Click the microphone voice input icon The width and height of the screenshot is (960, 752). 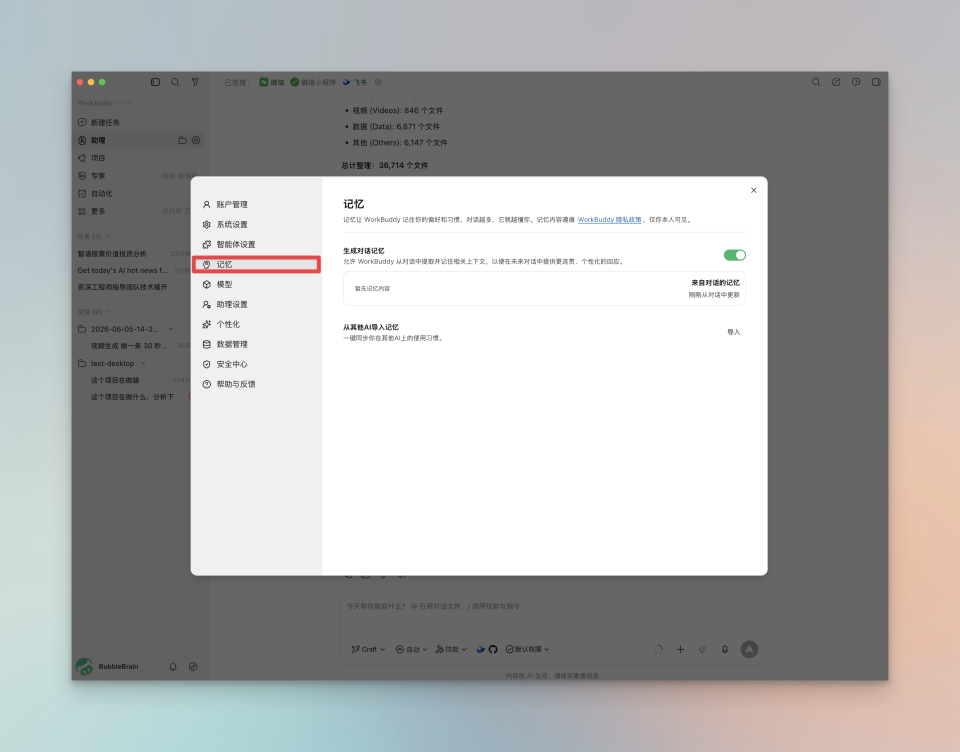click(725, 649)
